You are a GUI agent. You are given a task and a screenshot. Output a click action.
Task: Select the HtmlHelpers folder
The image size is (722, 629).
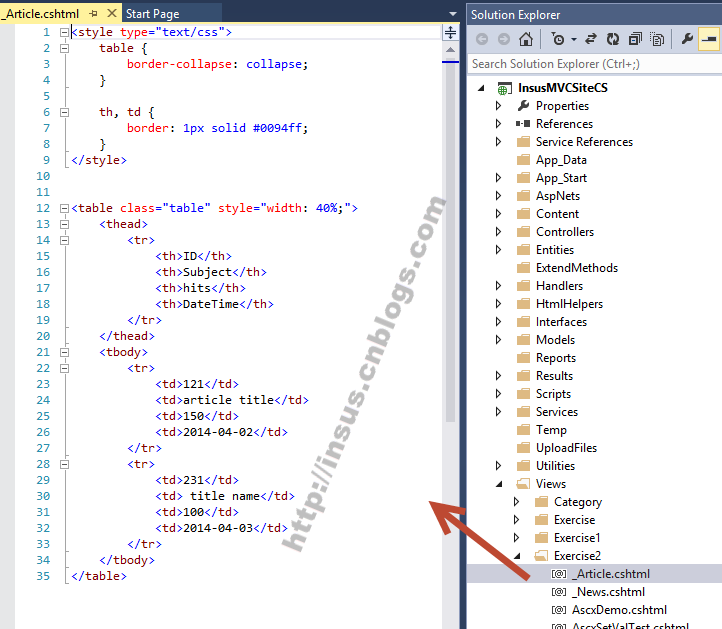[569, 304]
